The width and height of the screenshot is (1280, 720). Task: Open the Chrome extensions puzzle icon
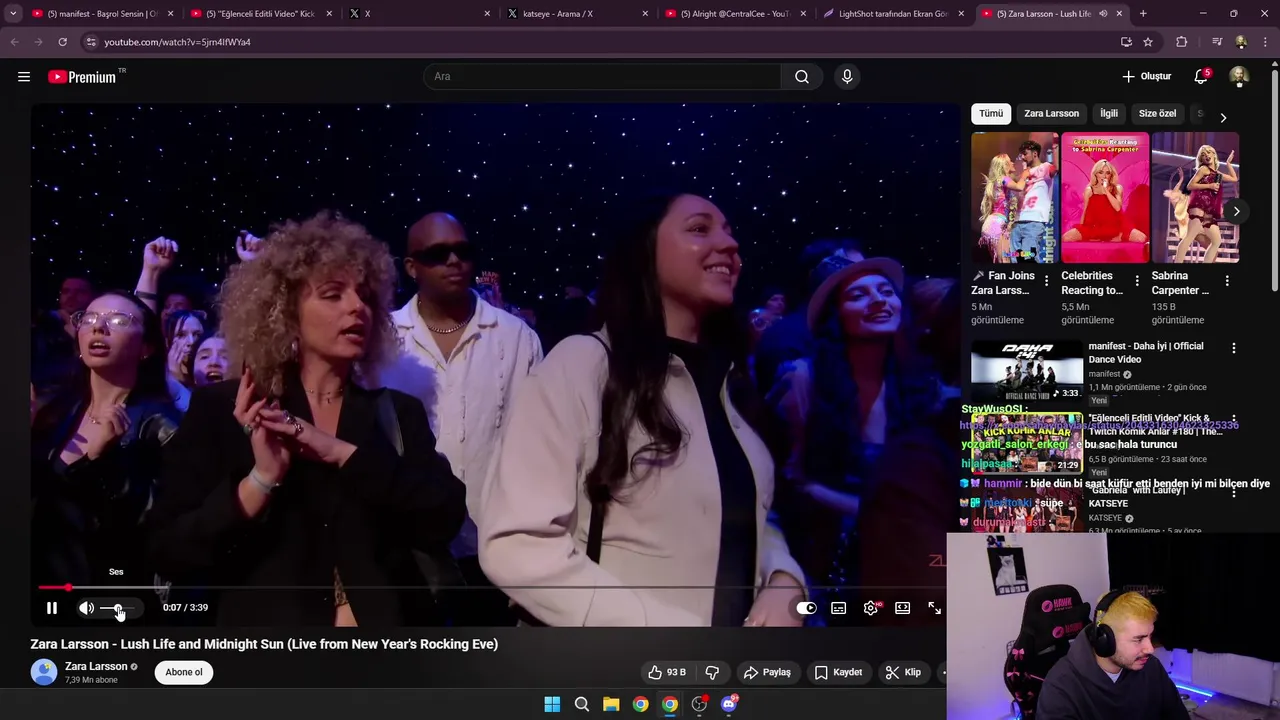click(1182, 42)
